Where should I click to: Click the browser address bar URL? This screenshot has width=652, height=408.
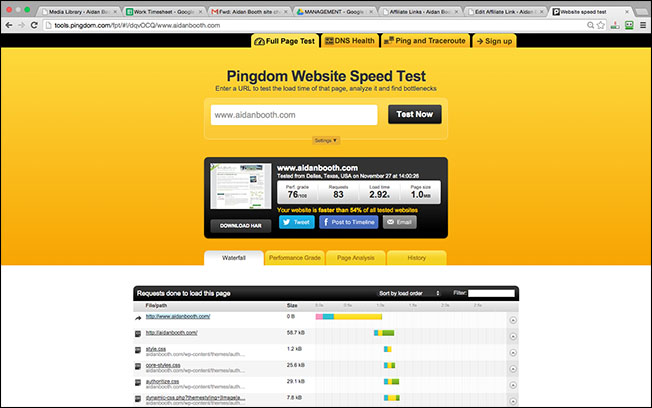pos(137,25)
